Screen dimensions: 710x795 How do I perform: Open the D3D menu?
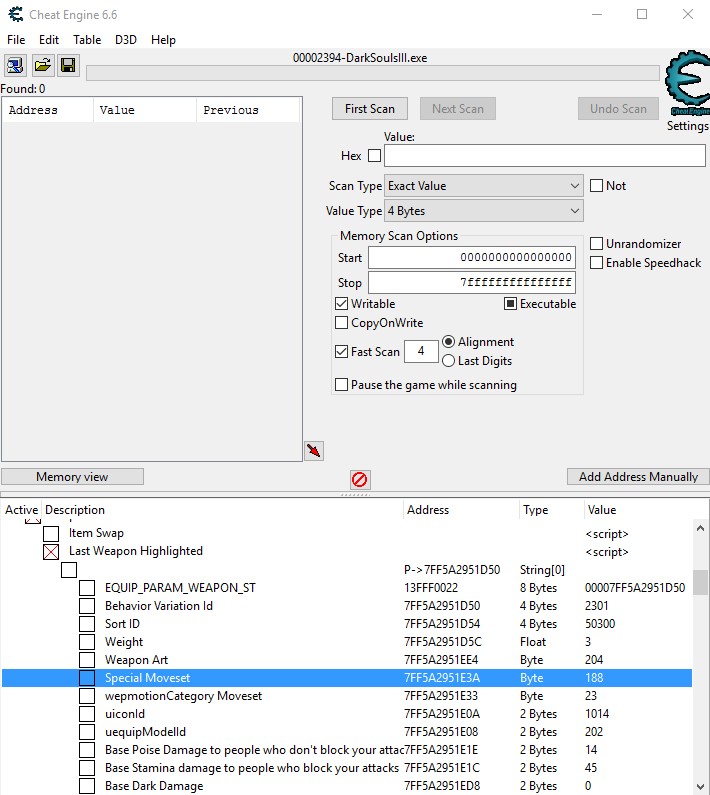tap(126, 40)
